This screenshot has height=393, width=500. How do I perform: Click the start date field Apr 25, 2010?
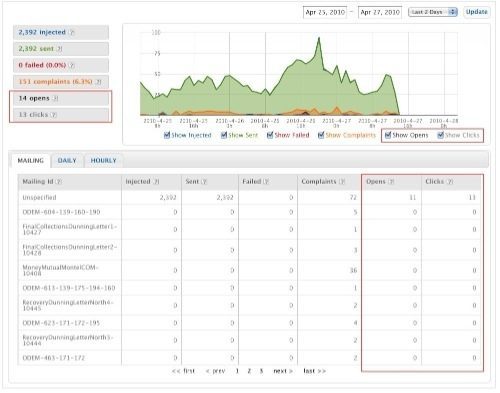click(325, 12)
